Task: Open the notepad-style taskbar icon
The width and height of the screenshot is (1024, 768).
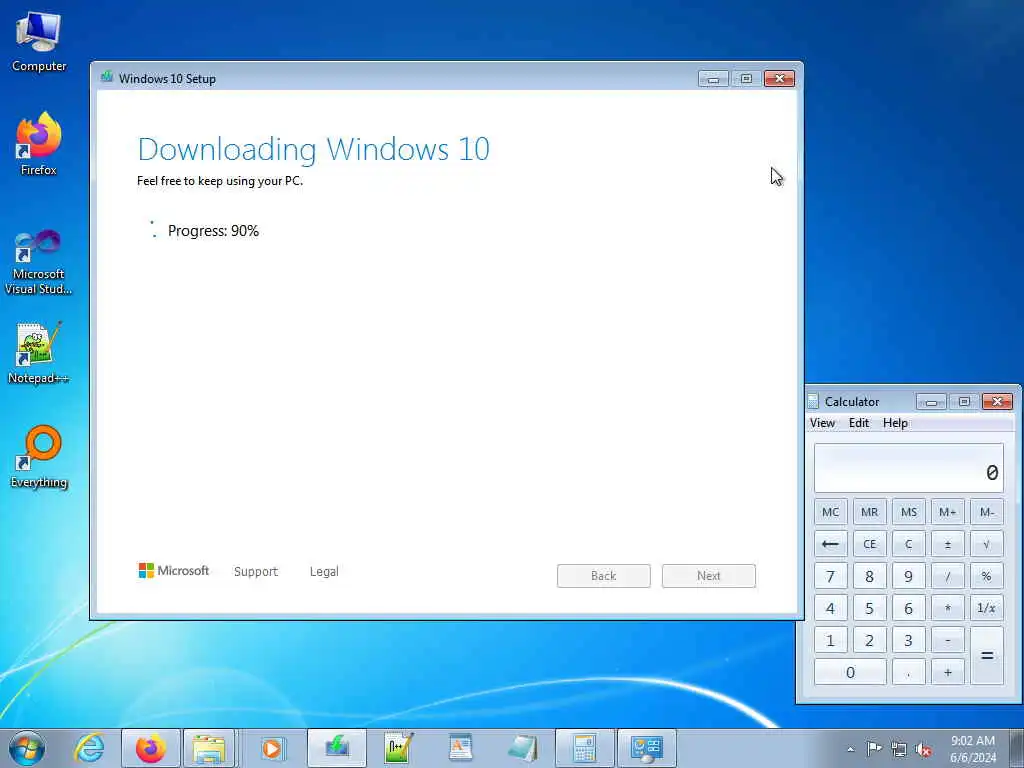Action: (522, 748)
